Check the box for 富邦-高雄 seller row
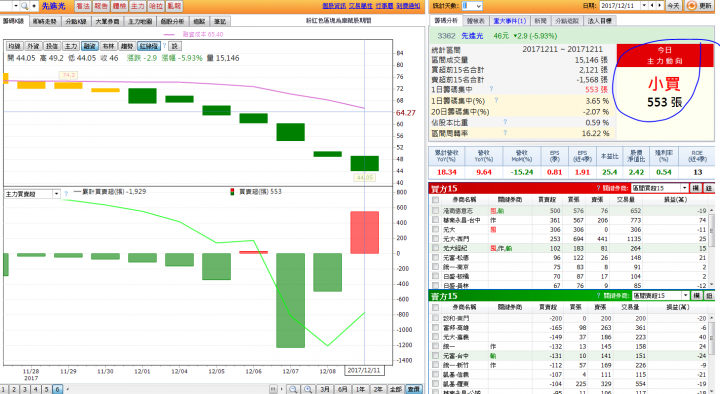This screenshot has height=394, width=720. coord(435,327)
